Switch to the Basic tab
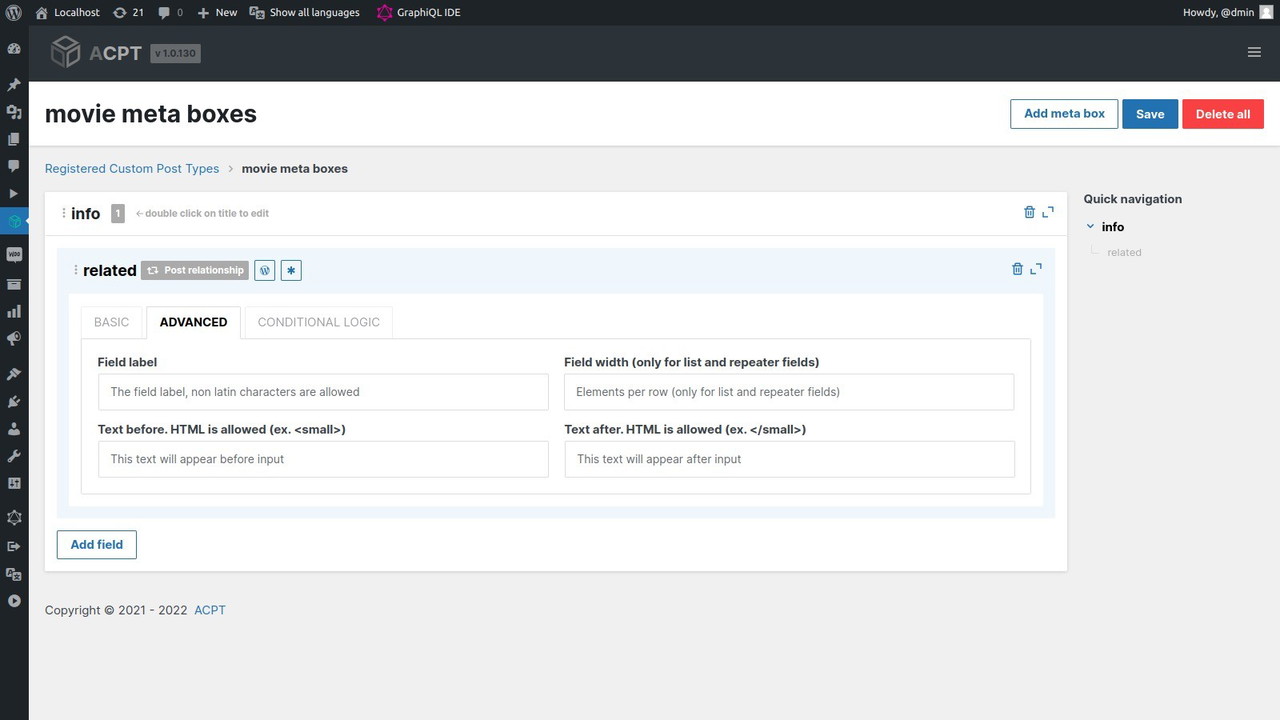 coord(112,322)
